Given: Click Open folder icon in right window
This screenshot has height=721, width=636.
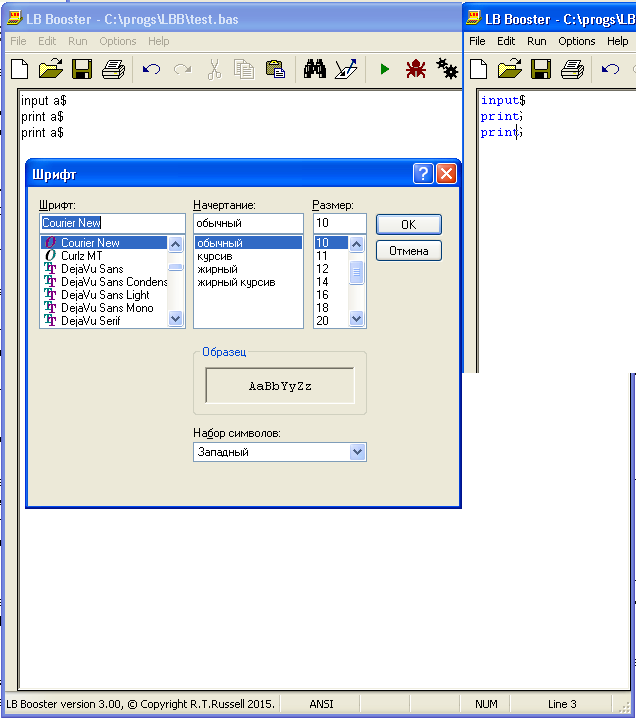Looking at the screenshot, I should coord(510,69).
